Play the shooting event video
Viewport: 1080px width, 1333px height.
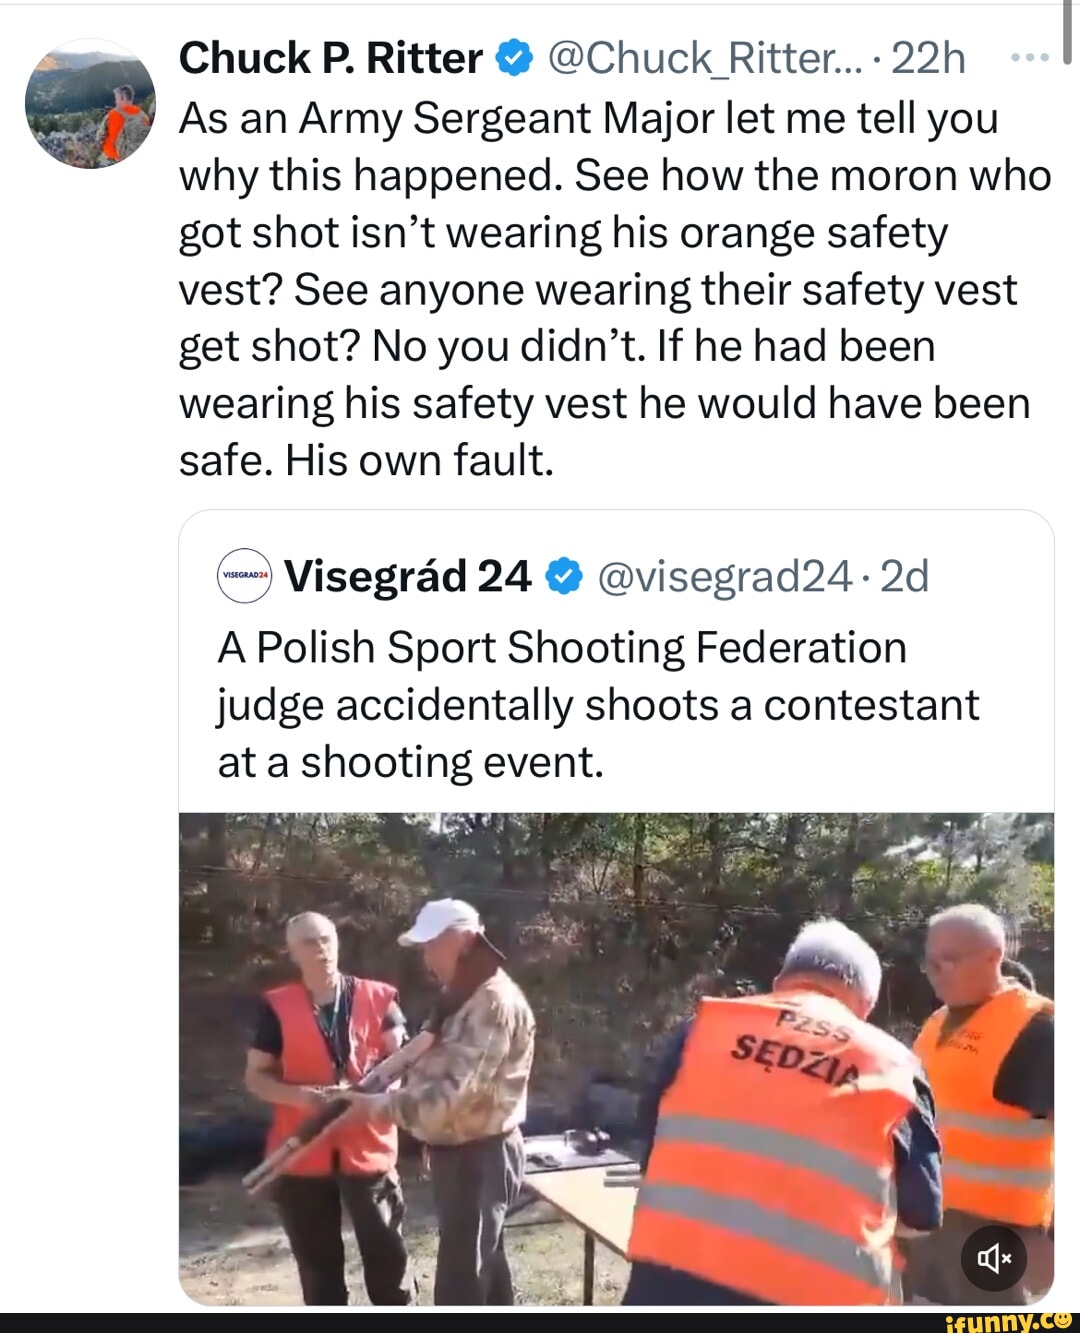click(x=616, y=1058)
